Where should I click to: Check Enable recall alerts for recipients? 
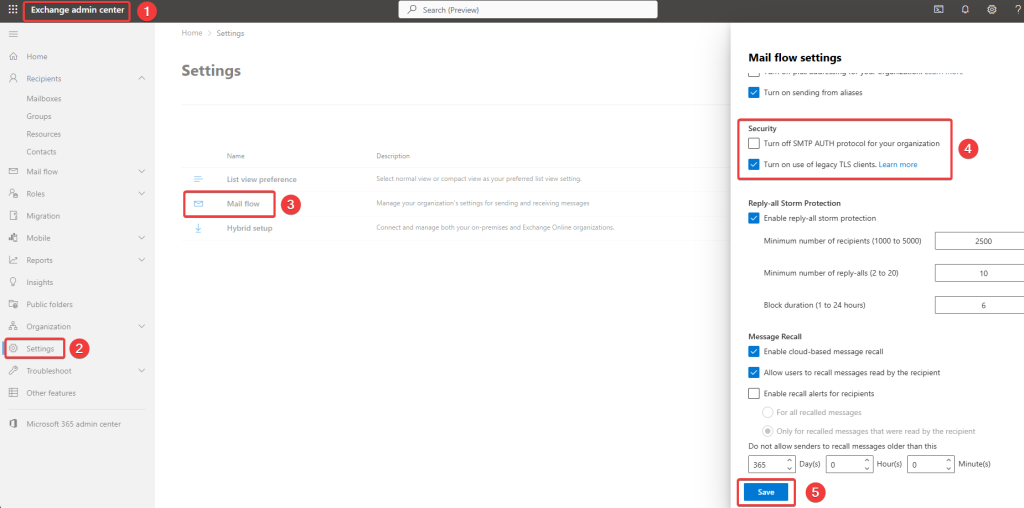point(754,393)
